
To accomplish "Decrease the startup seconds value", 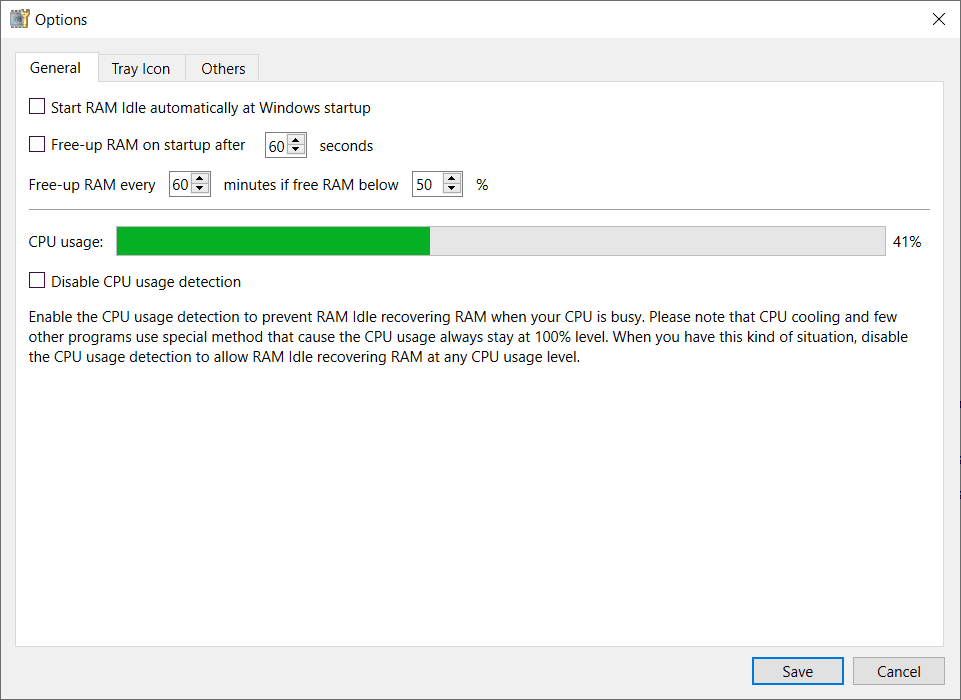I will [296, 150].
